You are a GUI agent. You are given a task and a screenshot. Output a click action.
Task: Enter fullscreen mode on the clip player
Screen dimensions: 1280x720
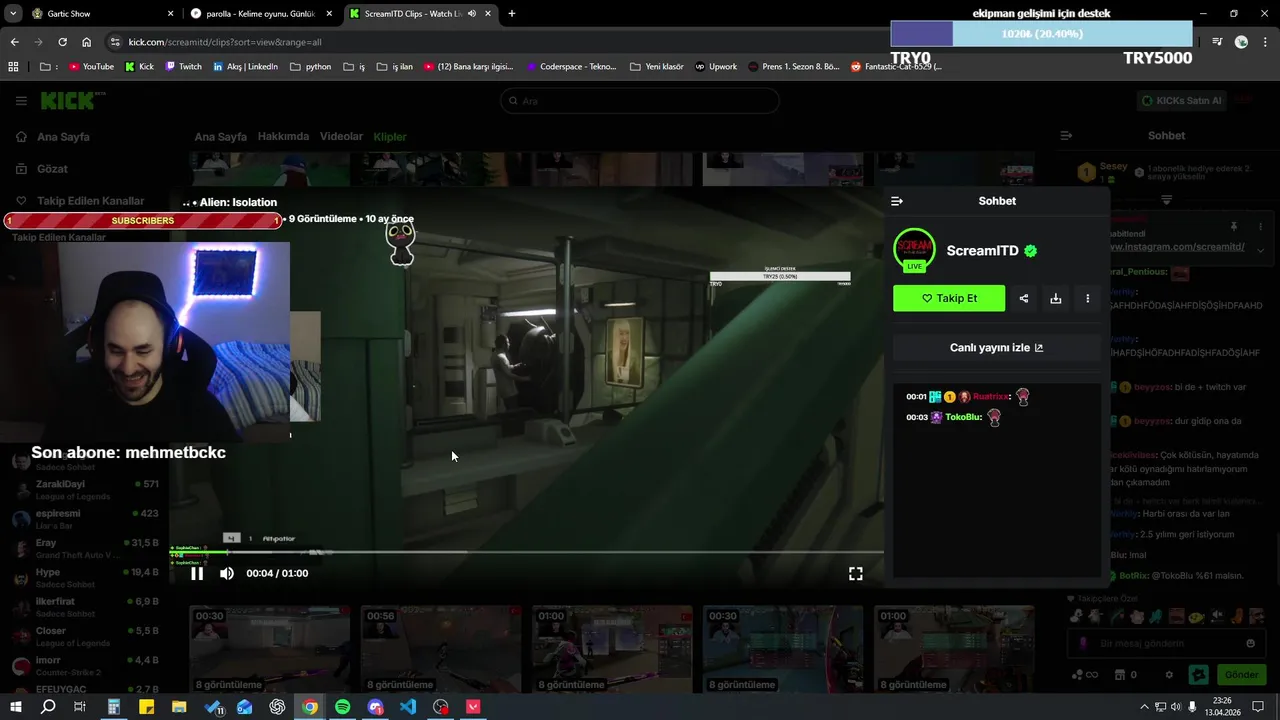856,573
